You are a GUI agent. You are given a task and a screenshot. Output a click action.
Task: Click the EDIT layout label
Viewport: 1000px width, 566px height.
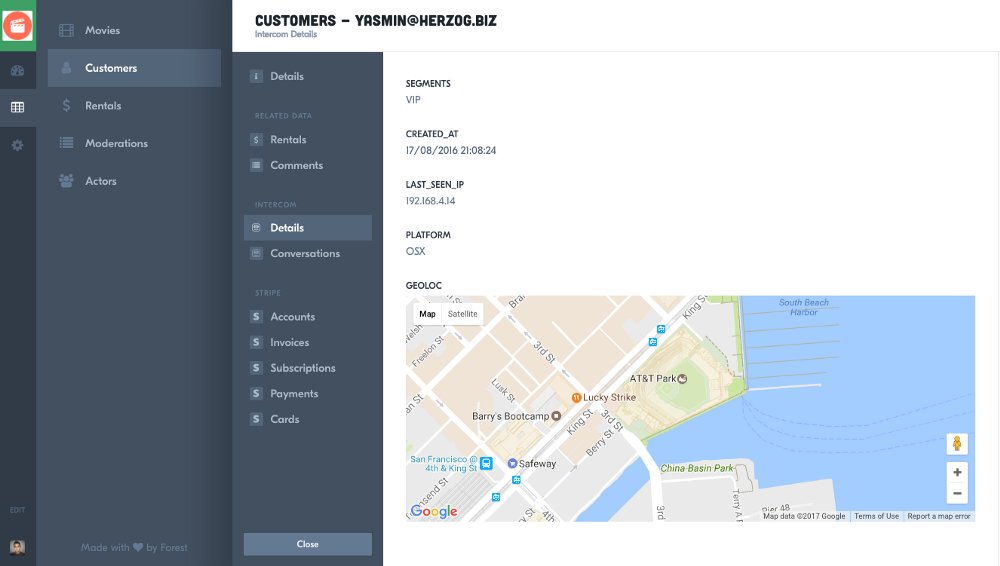click(17, 510)
